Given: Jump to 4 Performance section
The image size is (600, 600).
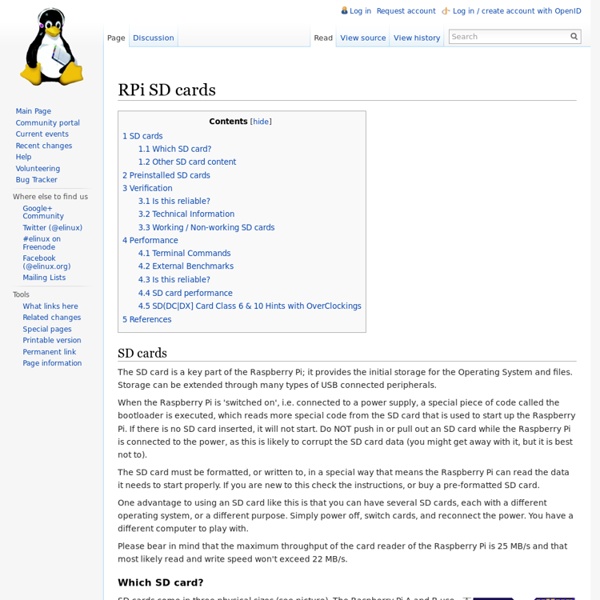Looking at the screenshot, I should pos(150,240).
